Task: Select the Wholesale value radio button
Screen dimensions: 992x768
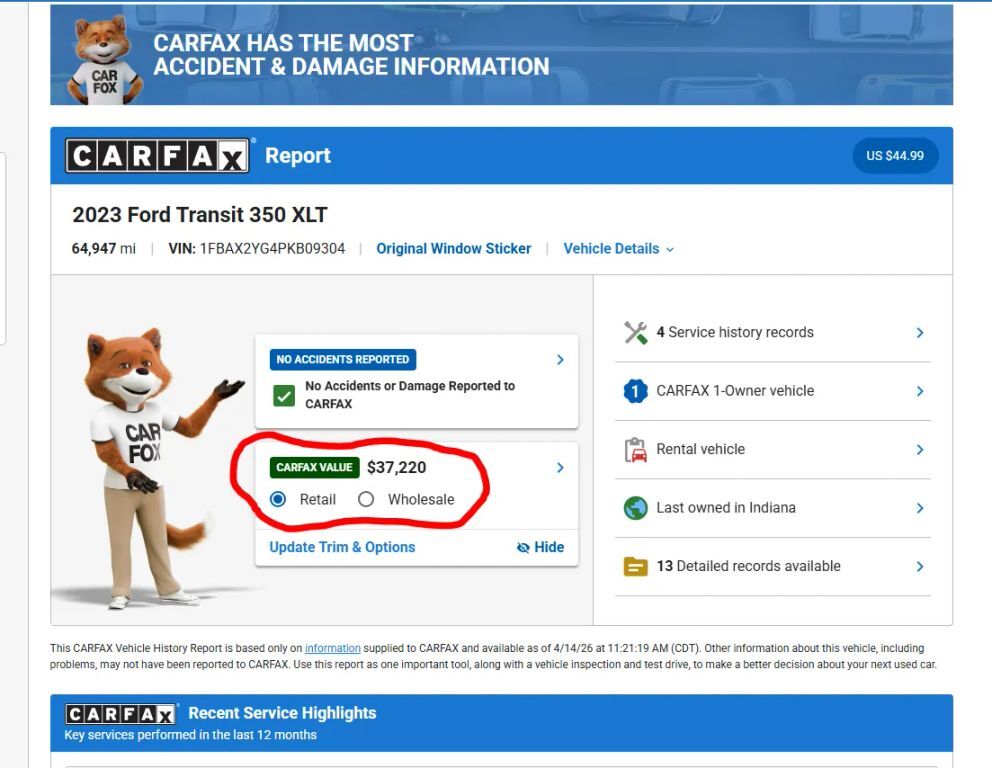Action: pyautogui.click(x=366, y=499)
